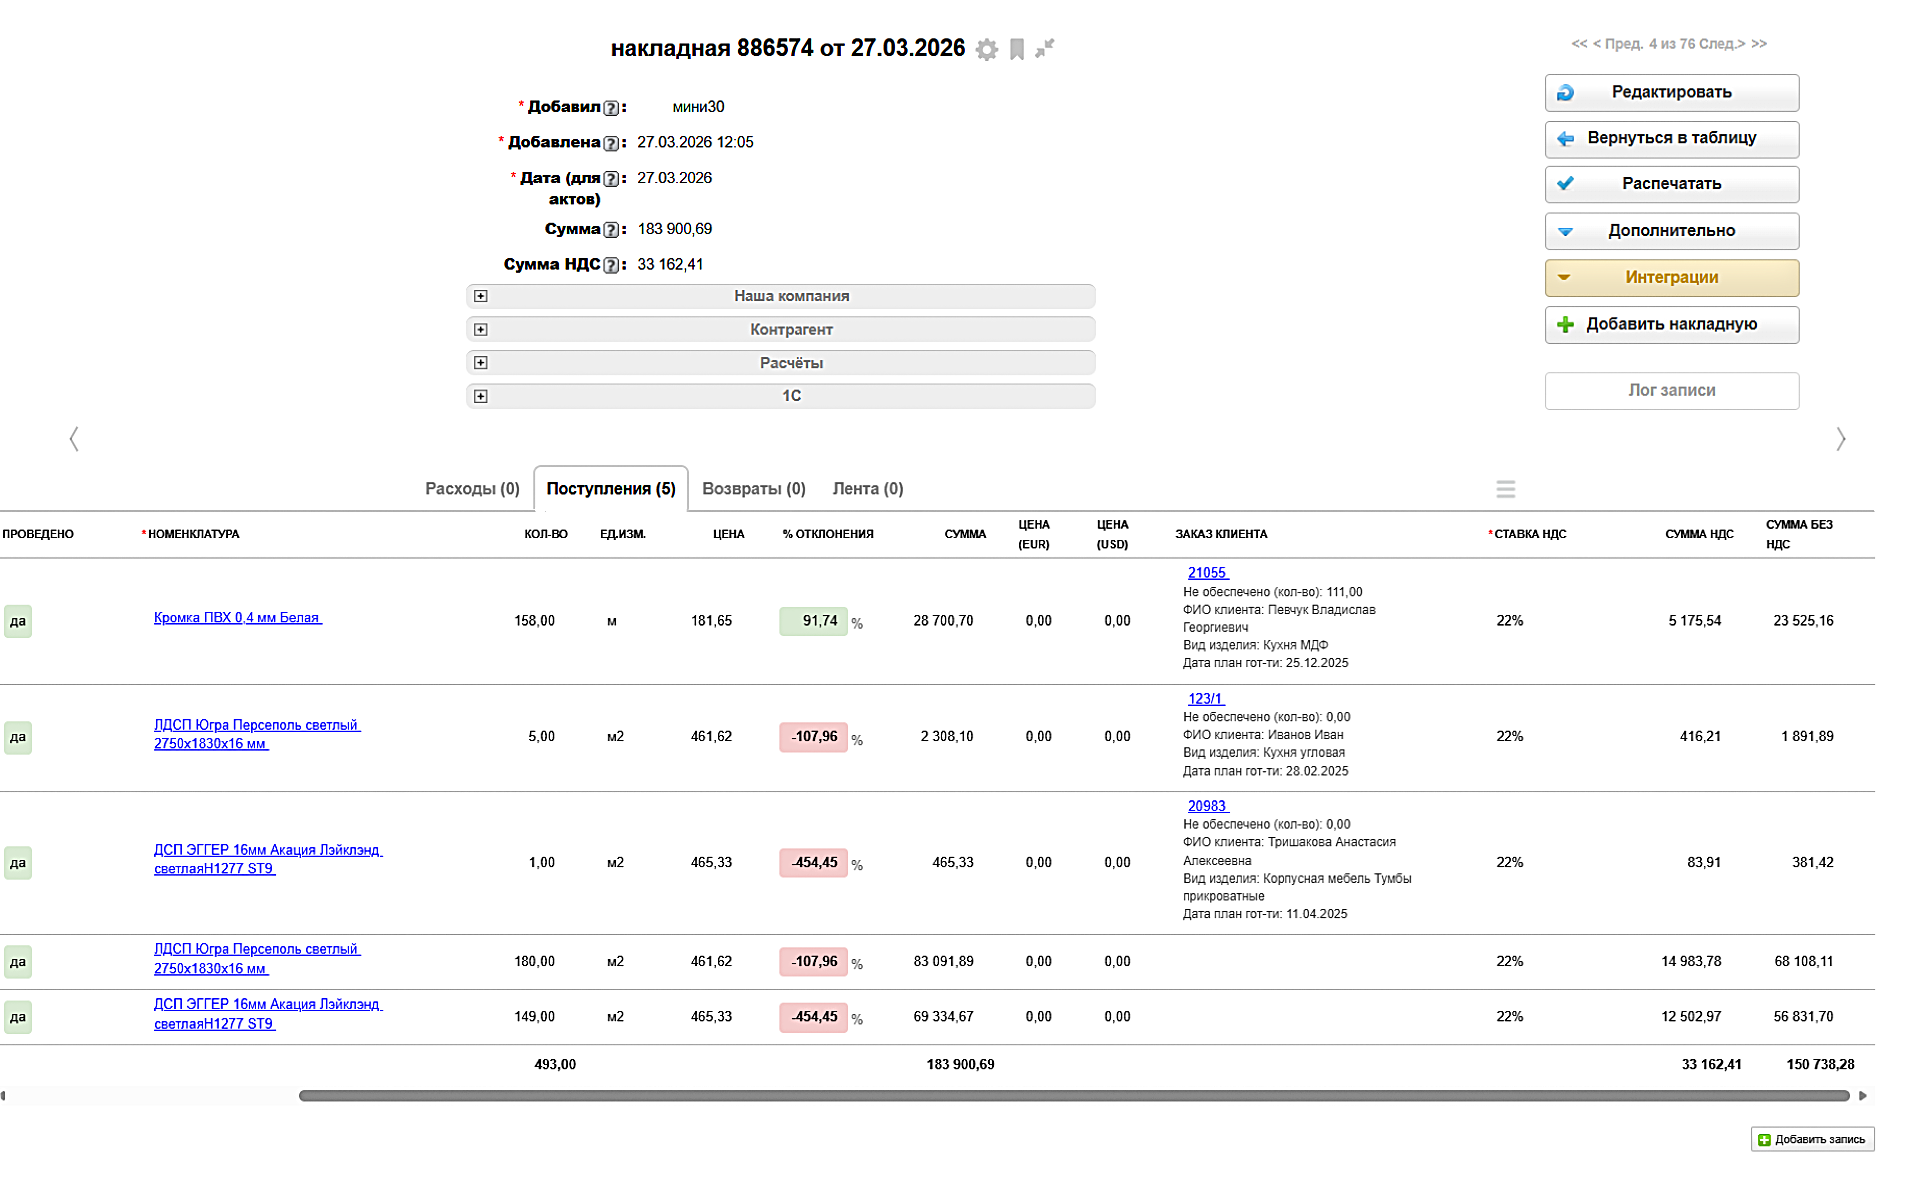Toggle 'да' status in 149,00 quantity row
This screenshot has width=1920, height=1200.
pos(18,1017)
